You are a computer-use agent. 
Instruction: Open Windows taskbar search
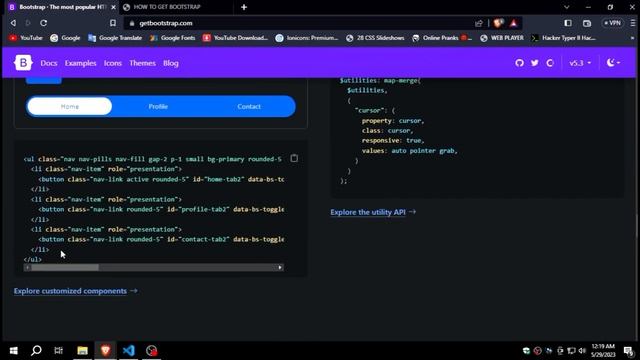(x=36, y=351)
